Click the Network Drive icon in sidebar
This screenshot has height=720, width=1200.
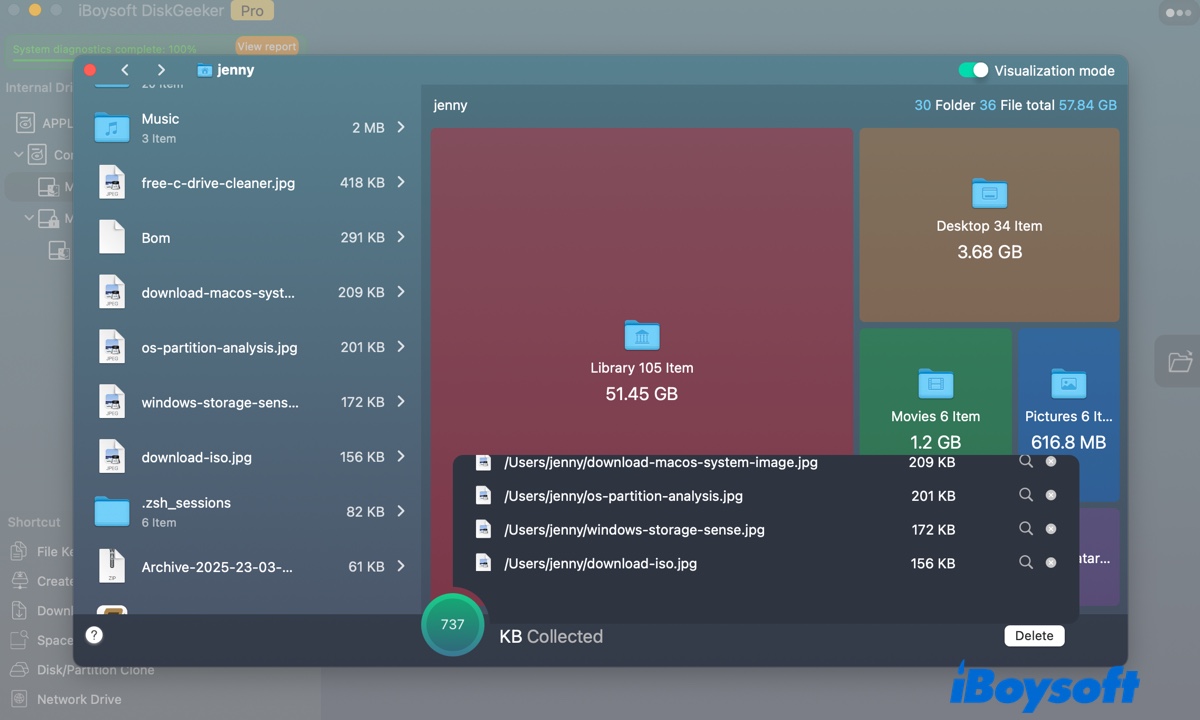[x=19, y=699]
